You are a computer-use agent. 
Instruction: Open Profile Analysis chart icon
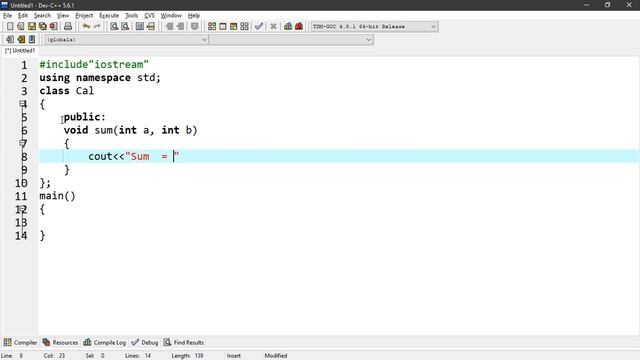(x=288, y=27)
